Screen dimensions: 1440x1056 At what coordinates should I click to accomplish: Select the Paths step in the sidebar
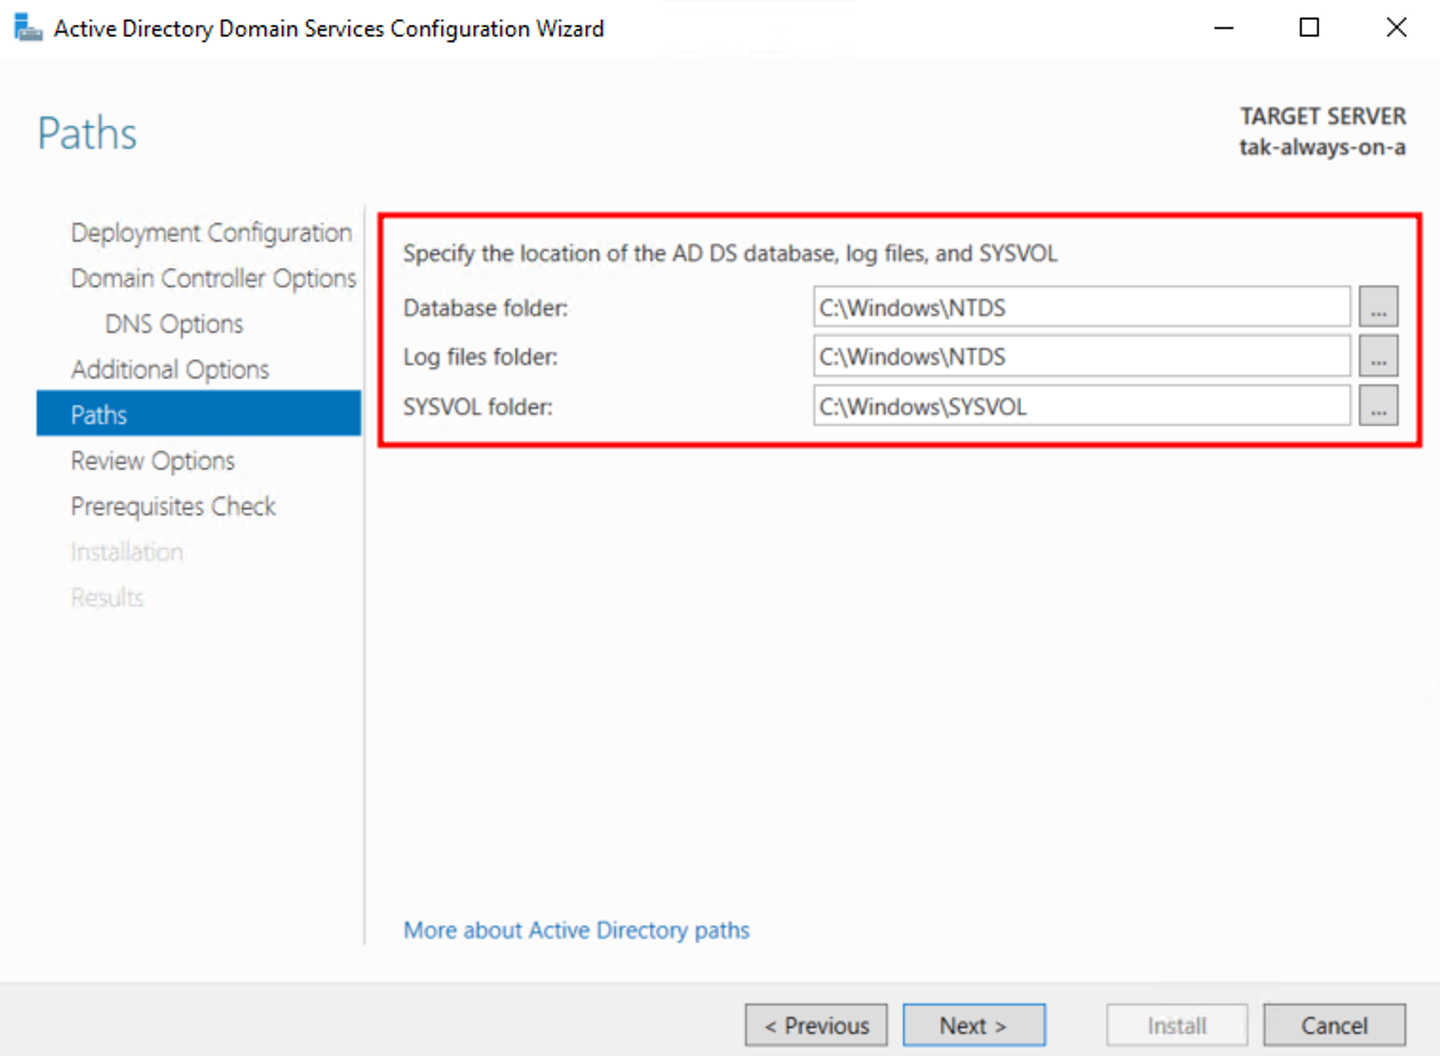point(198,413)
